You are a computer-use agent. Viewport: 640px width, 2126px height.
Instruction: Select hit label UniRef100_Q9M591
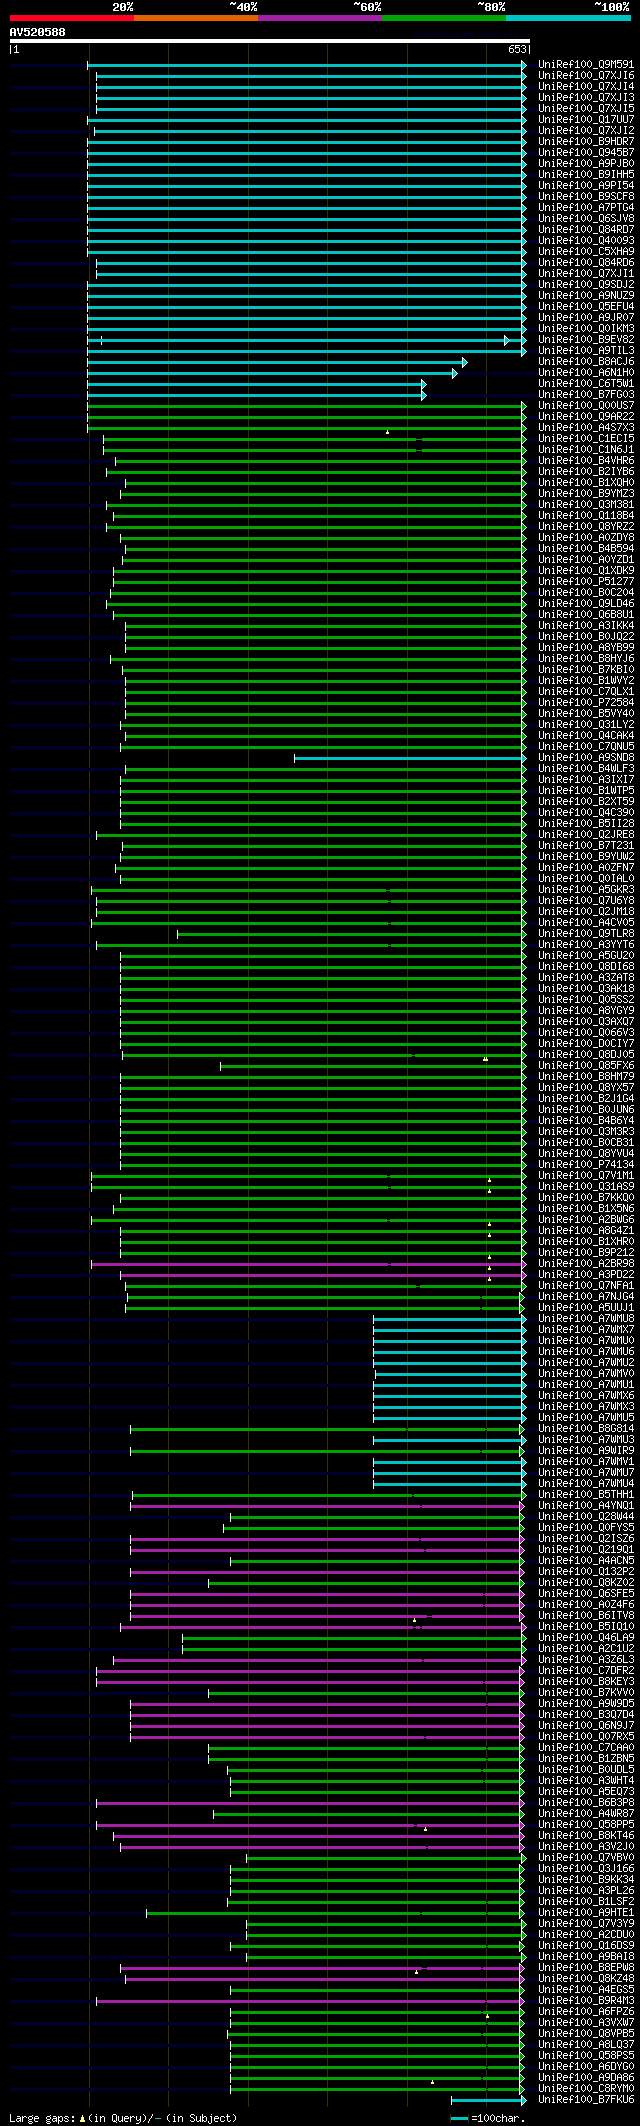[586, 65]
